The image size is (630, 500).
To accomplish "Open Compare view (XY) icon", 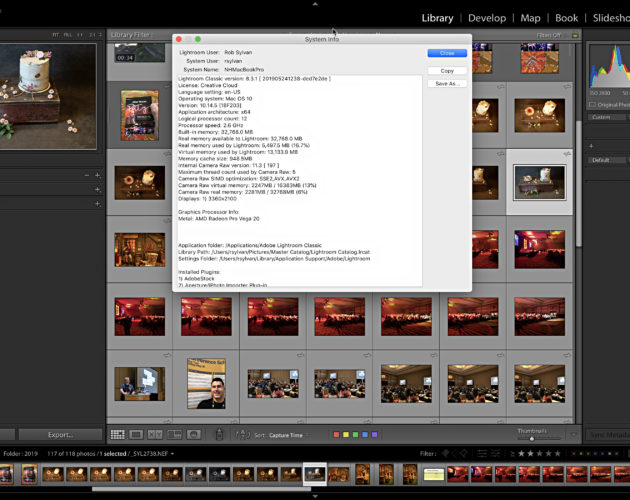I will 155,434.
